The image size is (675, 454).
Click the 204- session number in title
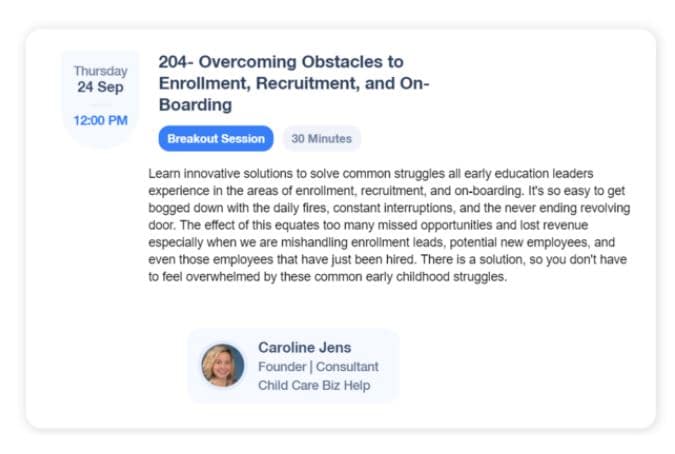[175, 62]
